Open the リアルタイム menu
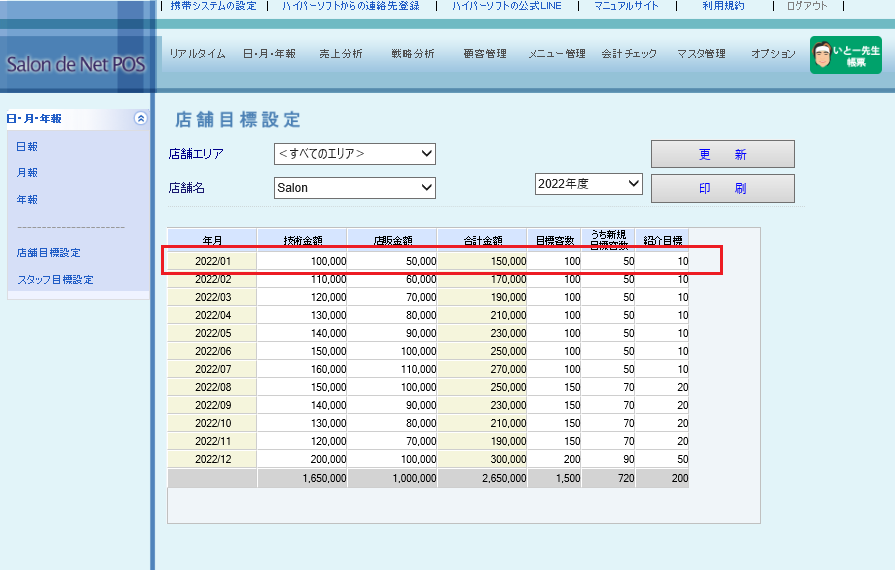Viewport: 895px width, 570px height. pos(197,54)
